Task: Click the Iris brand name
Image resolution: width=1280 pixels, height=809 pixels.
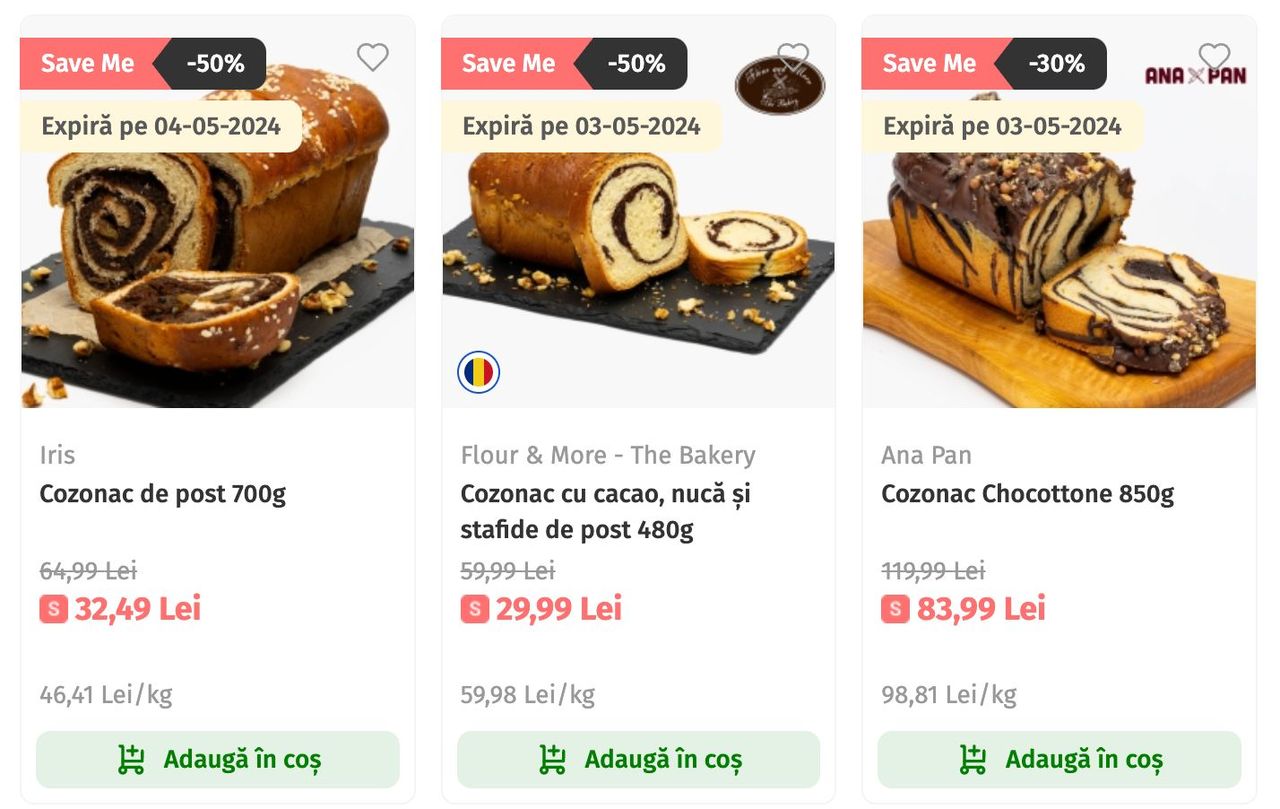Action: 58,455
